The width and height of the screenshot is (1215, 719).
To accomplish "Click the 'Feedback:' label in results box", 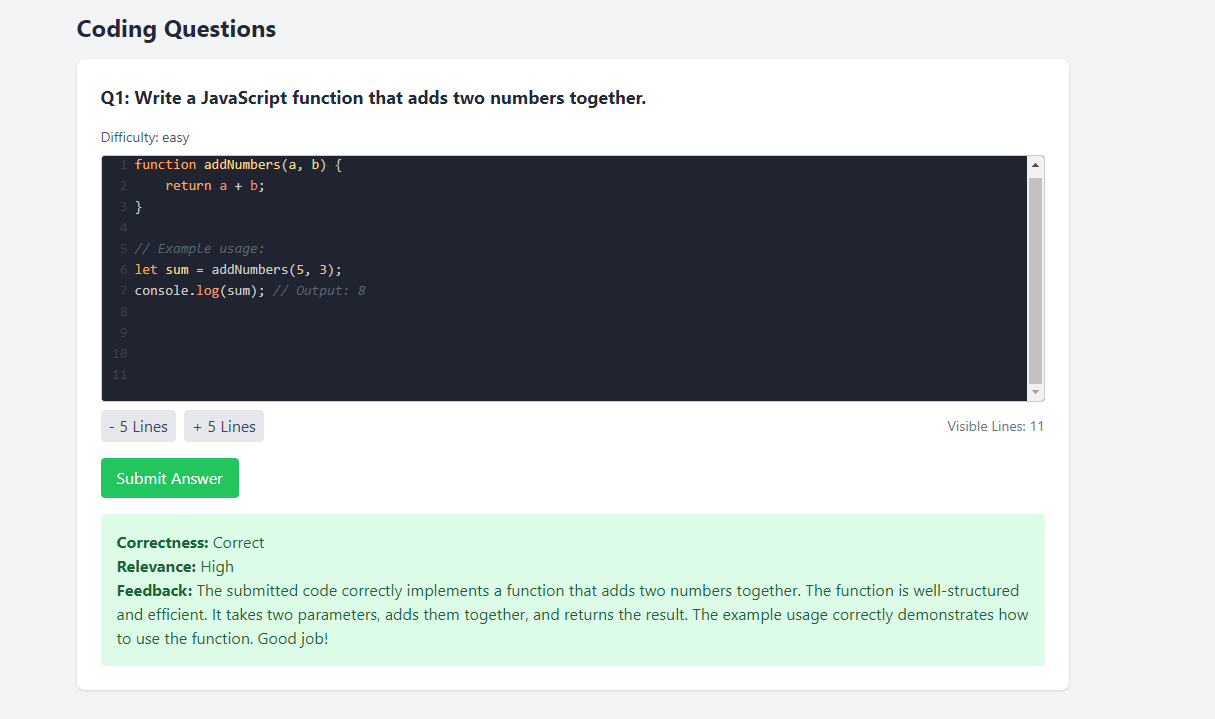I will [154, 591].
